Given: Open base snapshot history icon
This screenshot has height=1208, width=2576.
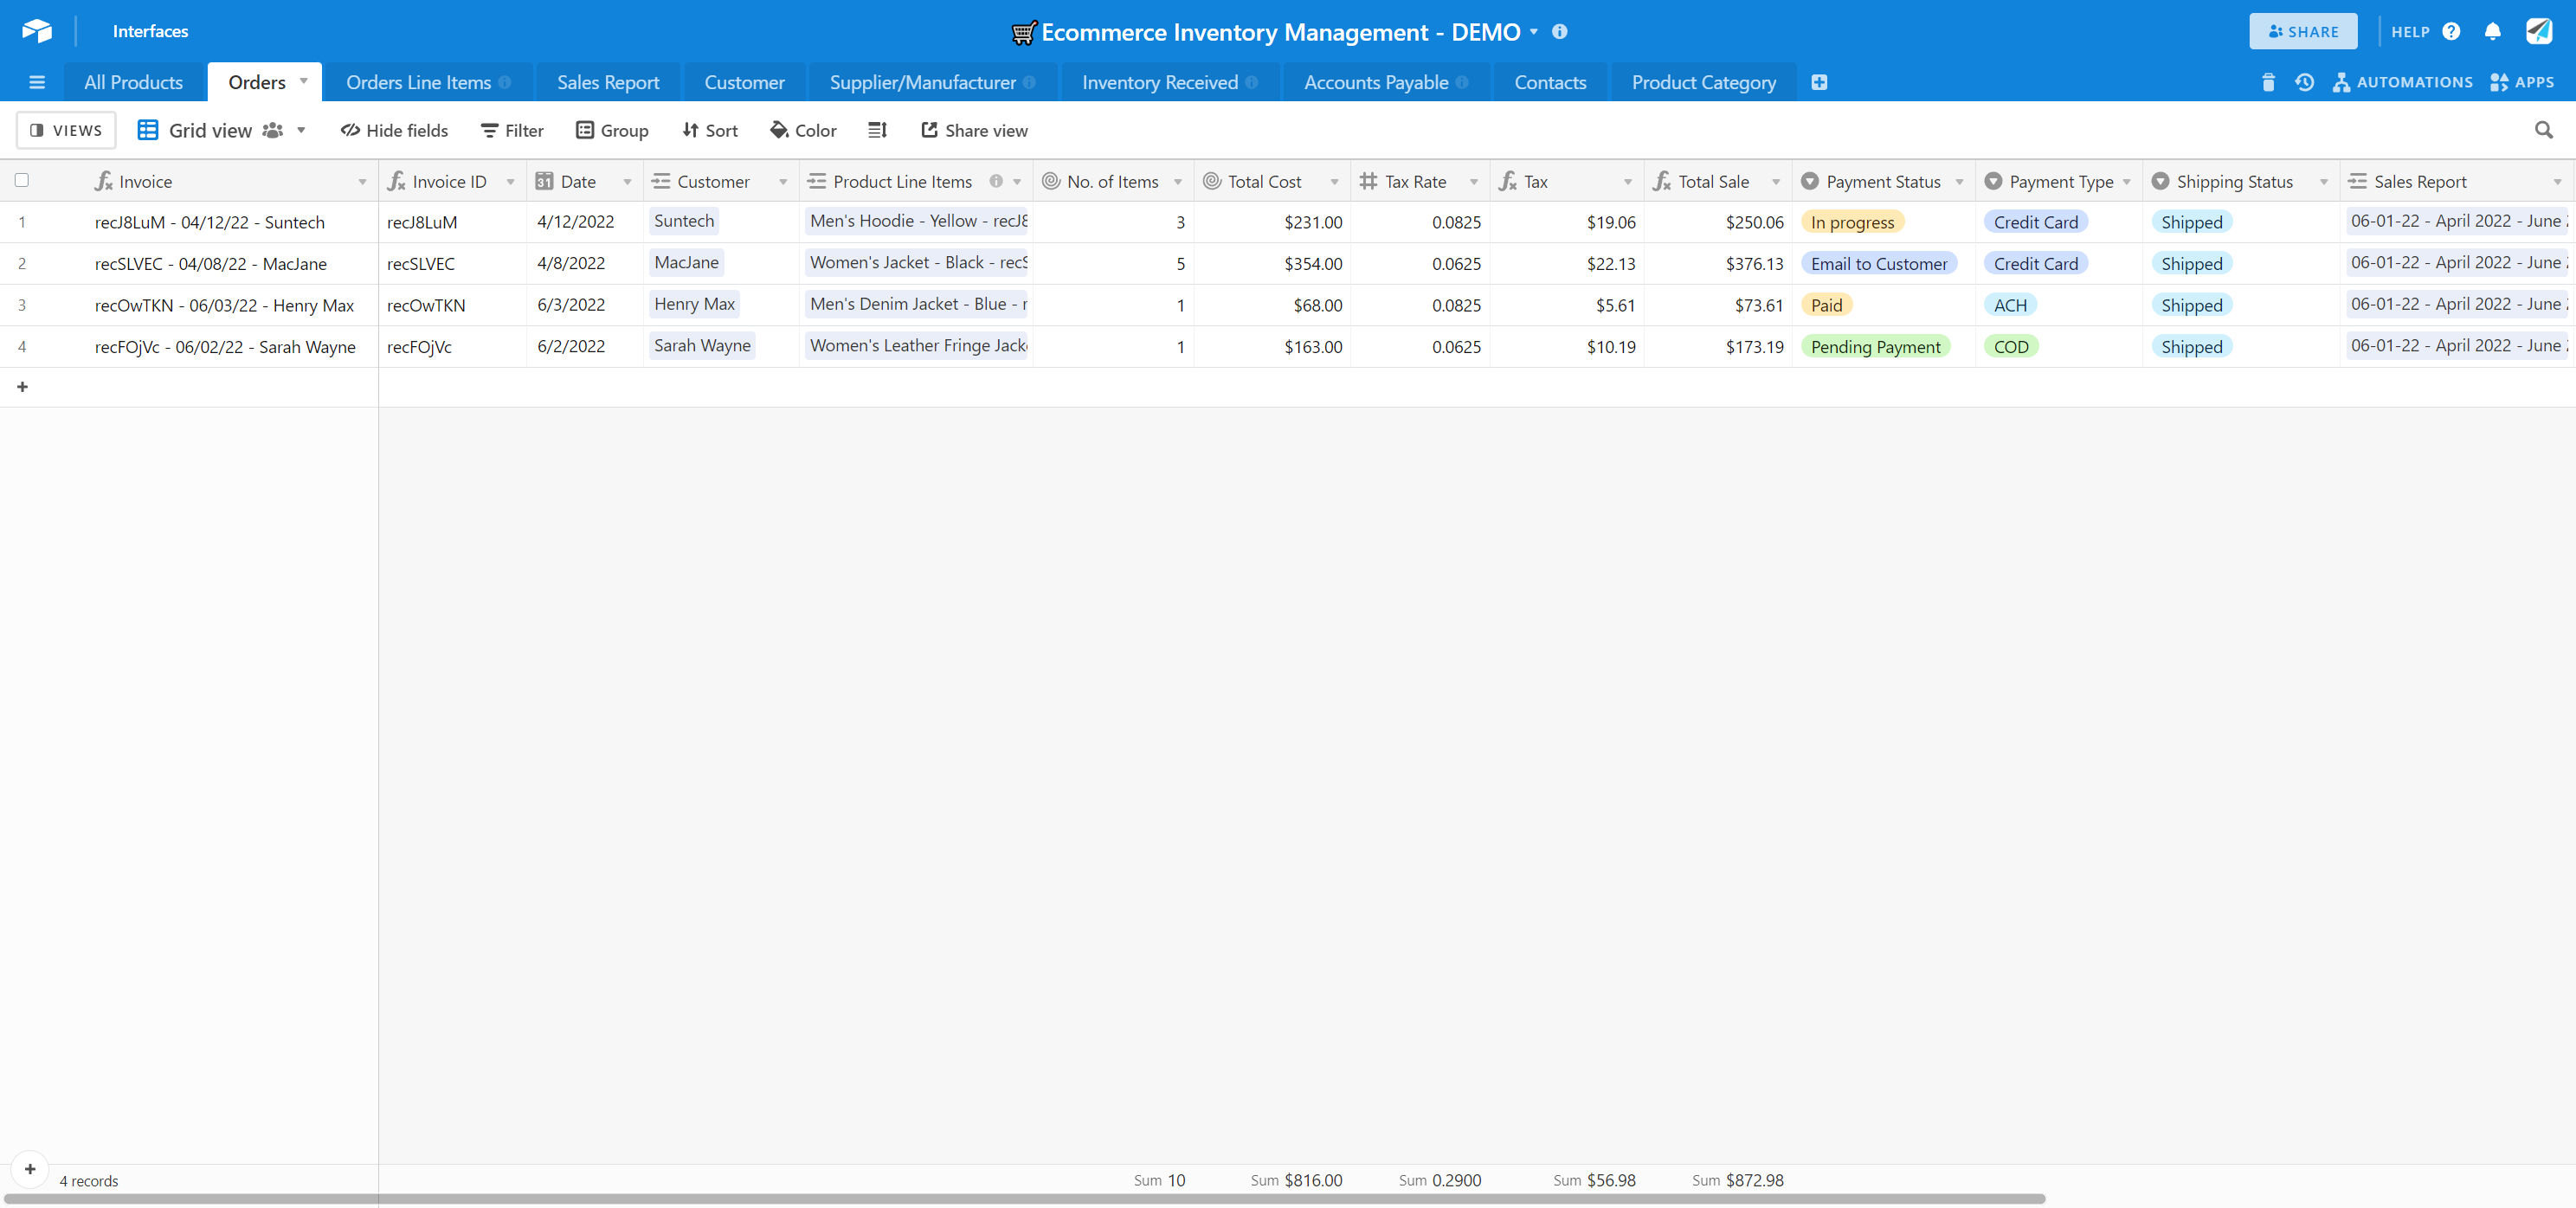Looking at the screenshot, I should (2304, 82).
